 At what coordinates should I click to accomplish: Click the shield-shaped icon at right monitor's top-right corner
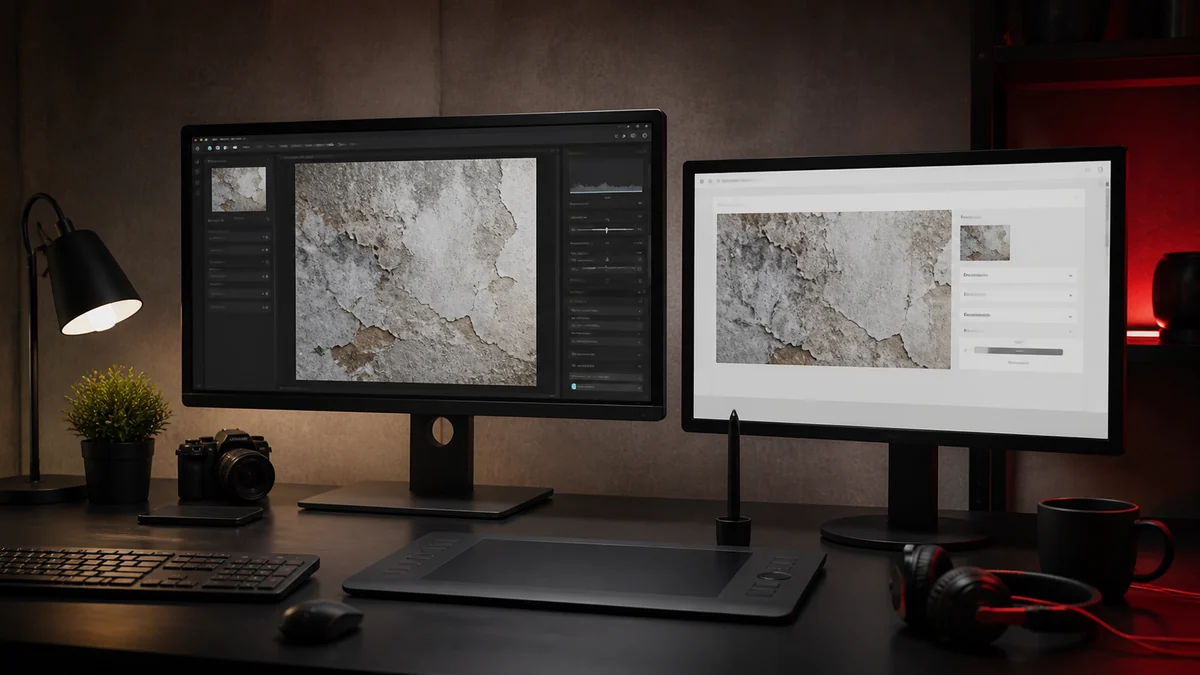tap(1100, 170)
